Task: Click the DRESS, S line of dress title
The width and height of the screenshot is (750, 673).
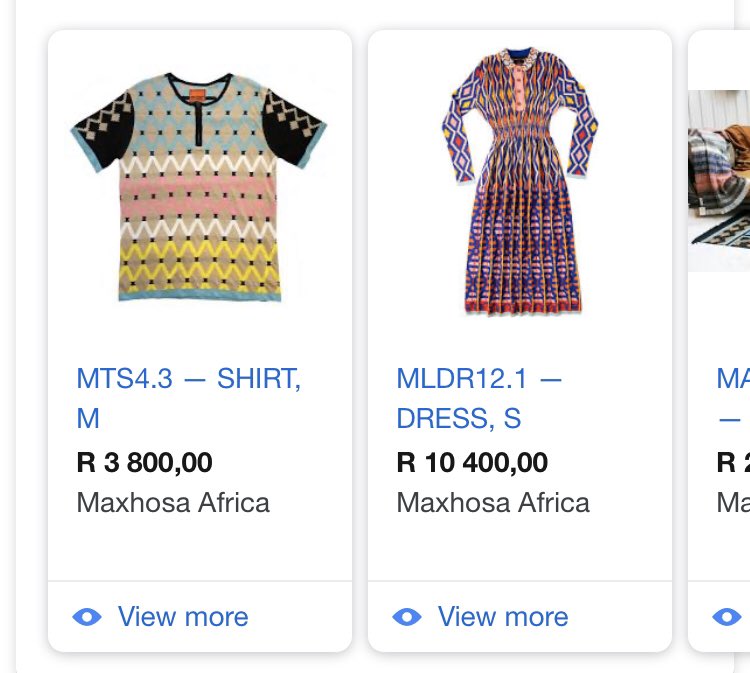Action: 459,419
